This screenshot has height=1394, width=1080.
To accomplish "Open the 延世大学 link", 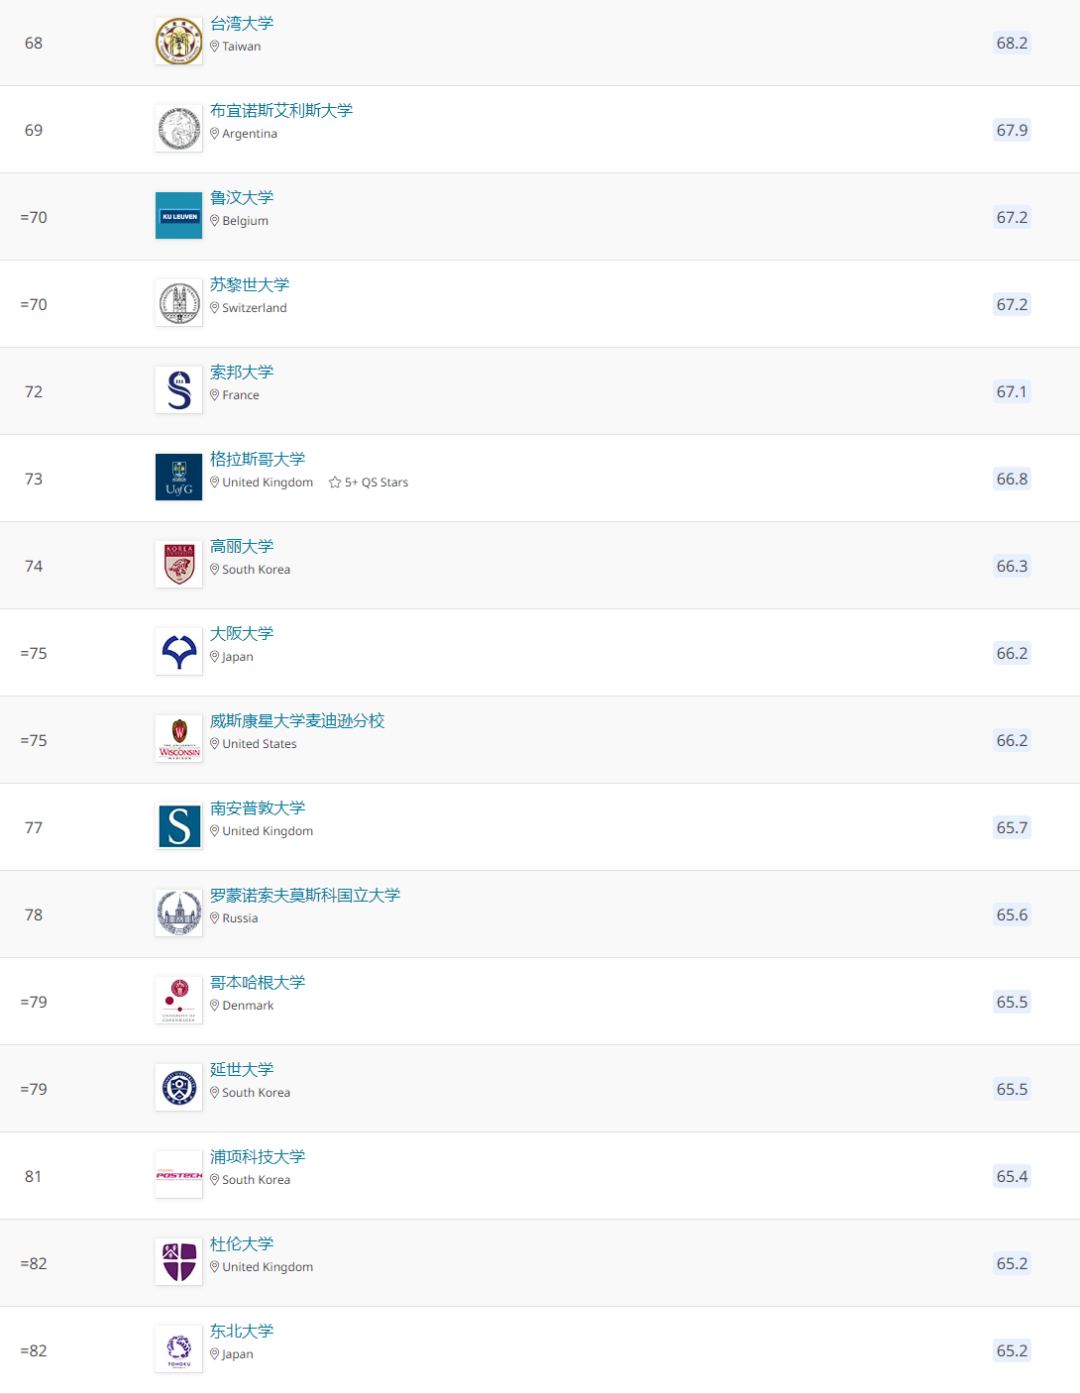I will pyautogui.click(x=241, y=1069).
